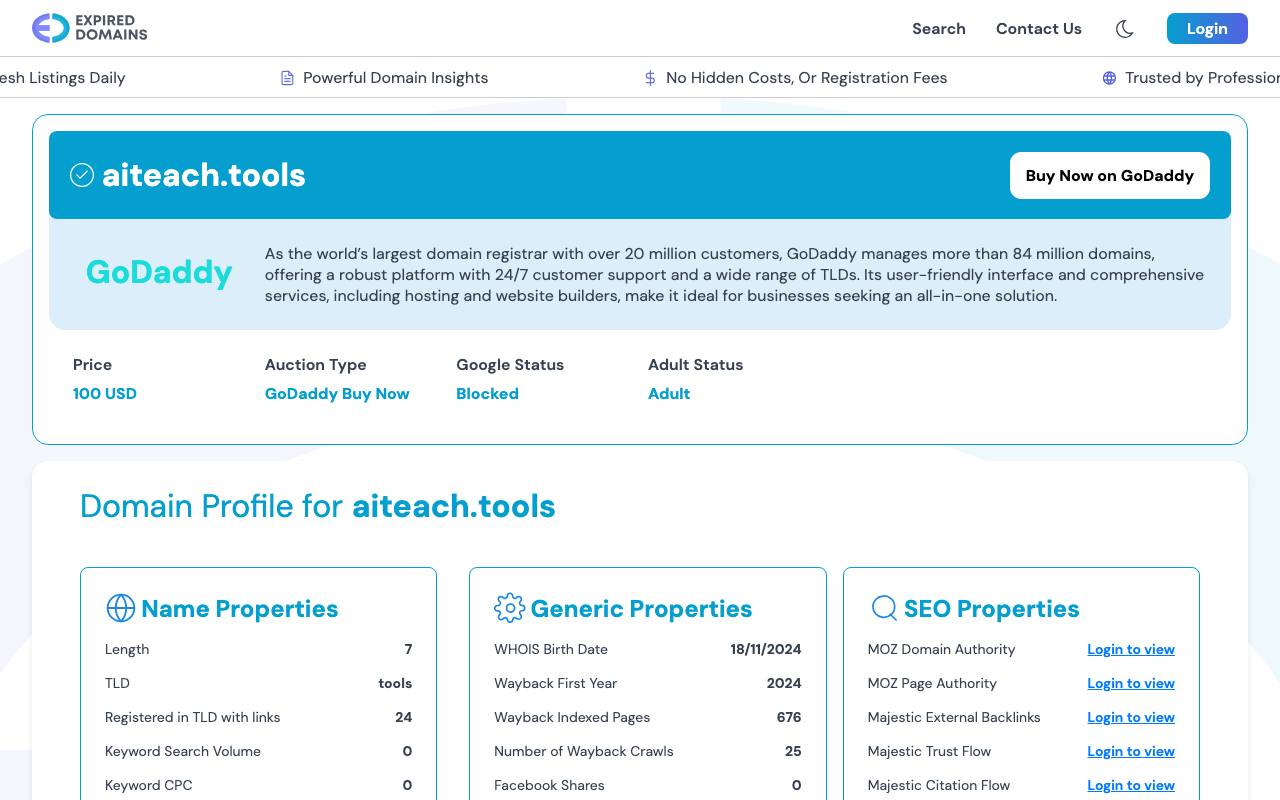Viewport: 1280px width, 800px height.
Task: Click the Login button
Action: tap(1207, 29)
